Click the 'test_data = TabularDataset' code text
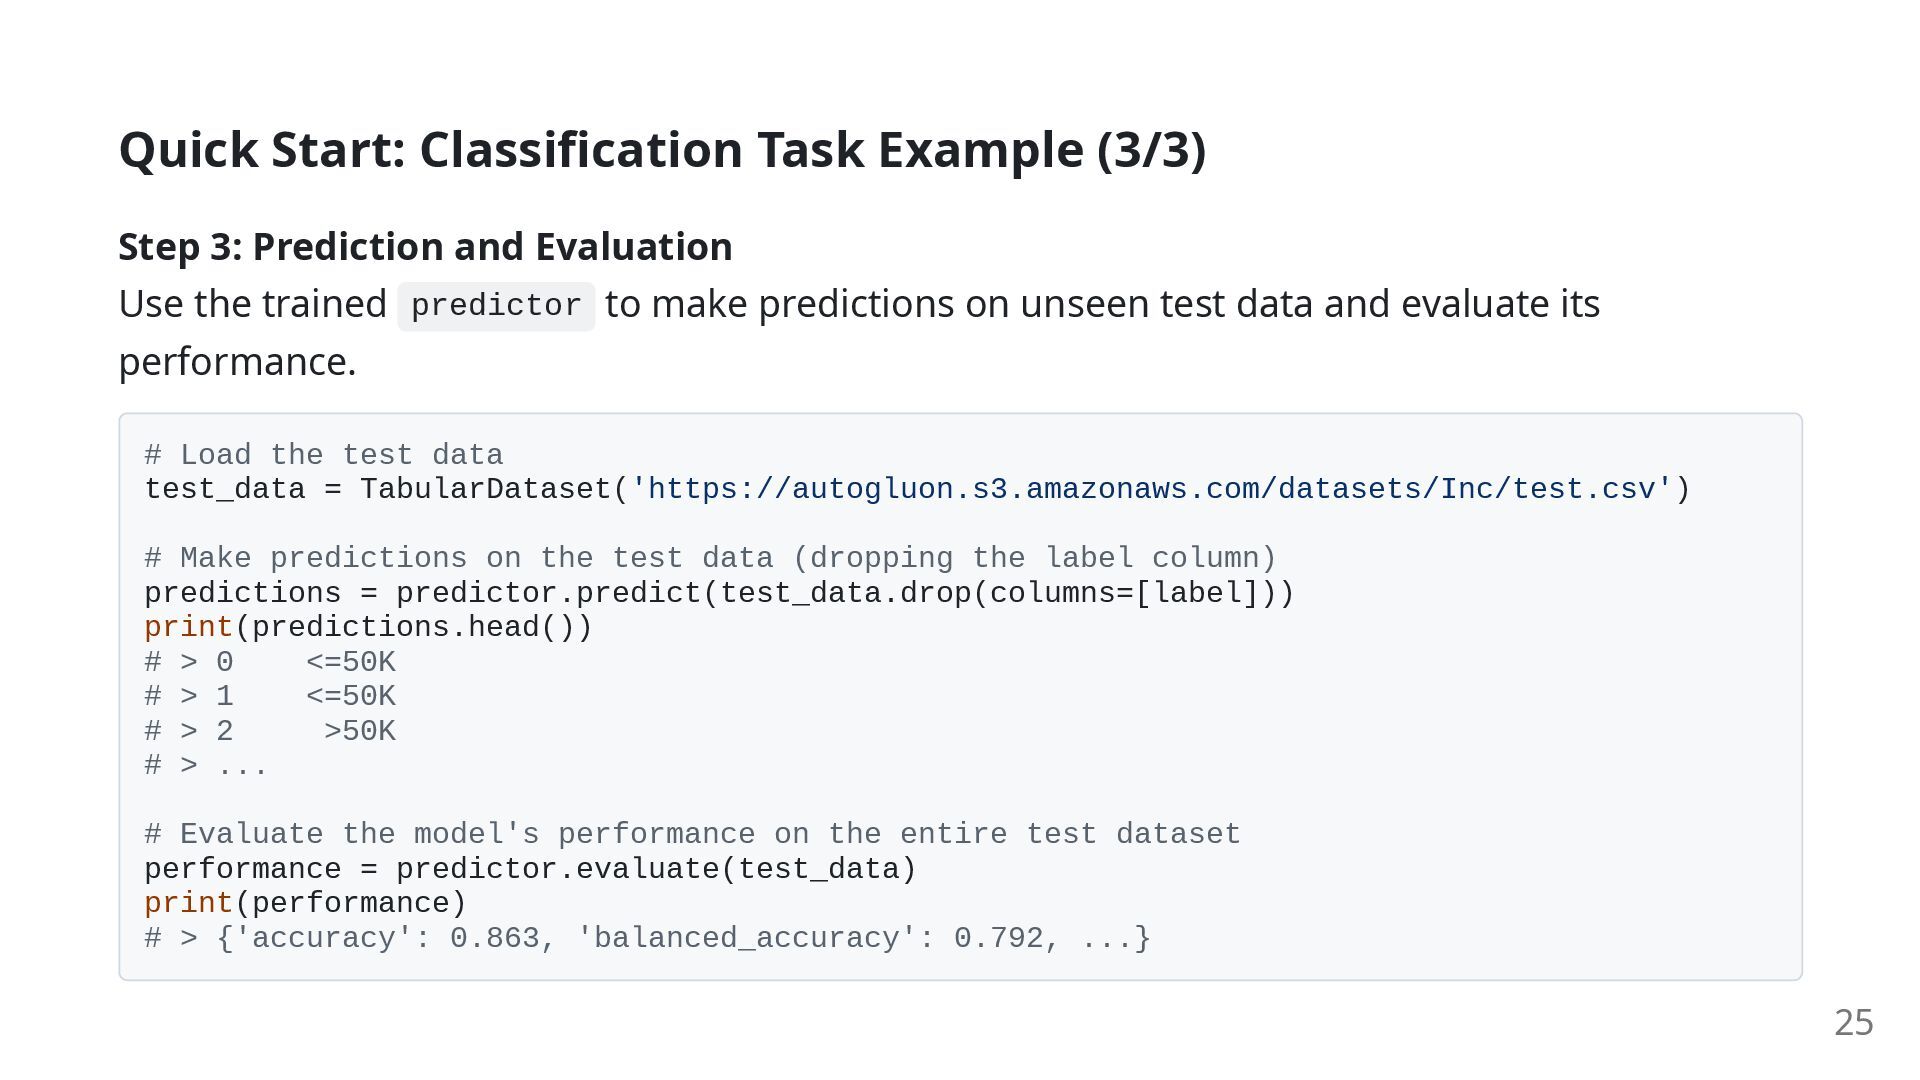Image resolution: width=1920 pixels, height=1080 pixels. (x=378, y=489)
